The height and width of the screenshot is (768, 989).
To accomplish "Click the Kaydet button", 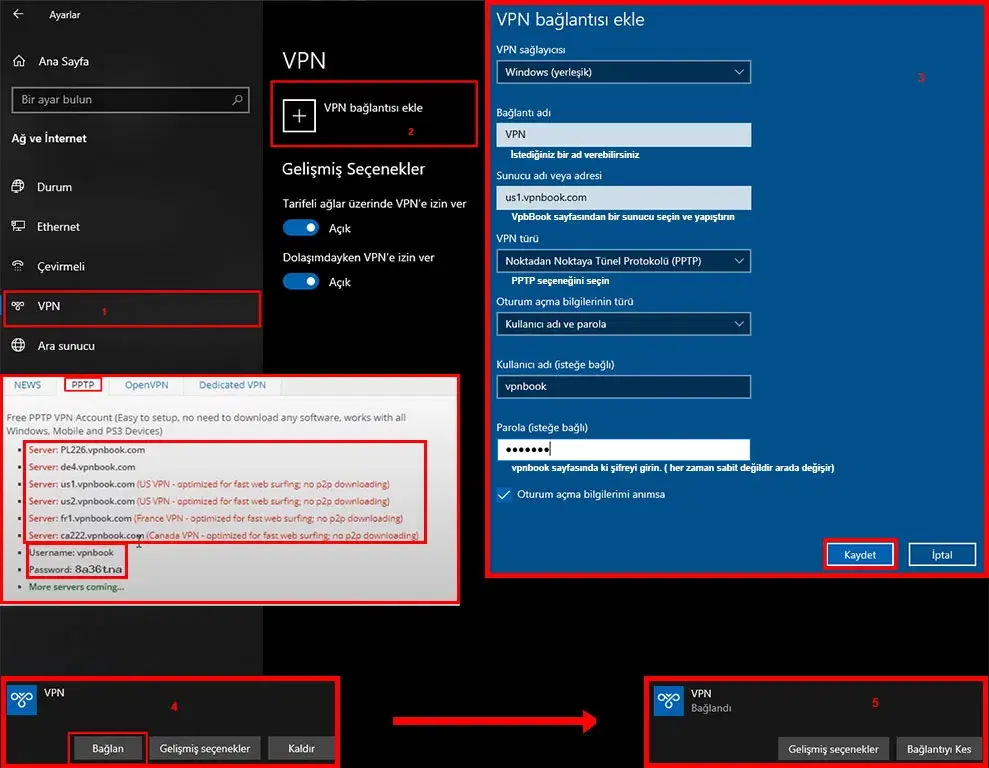I will [x=860, y=555].
